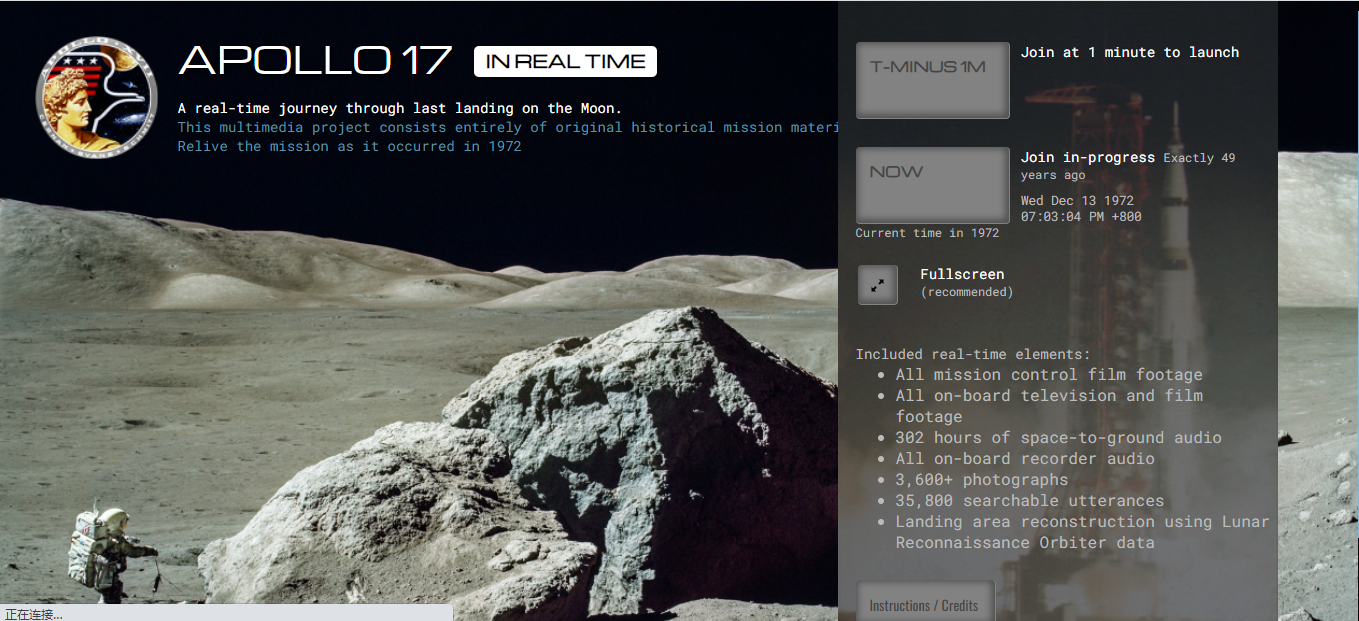Click the T-MINUS 1M launch button

933,80
